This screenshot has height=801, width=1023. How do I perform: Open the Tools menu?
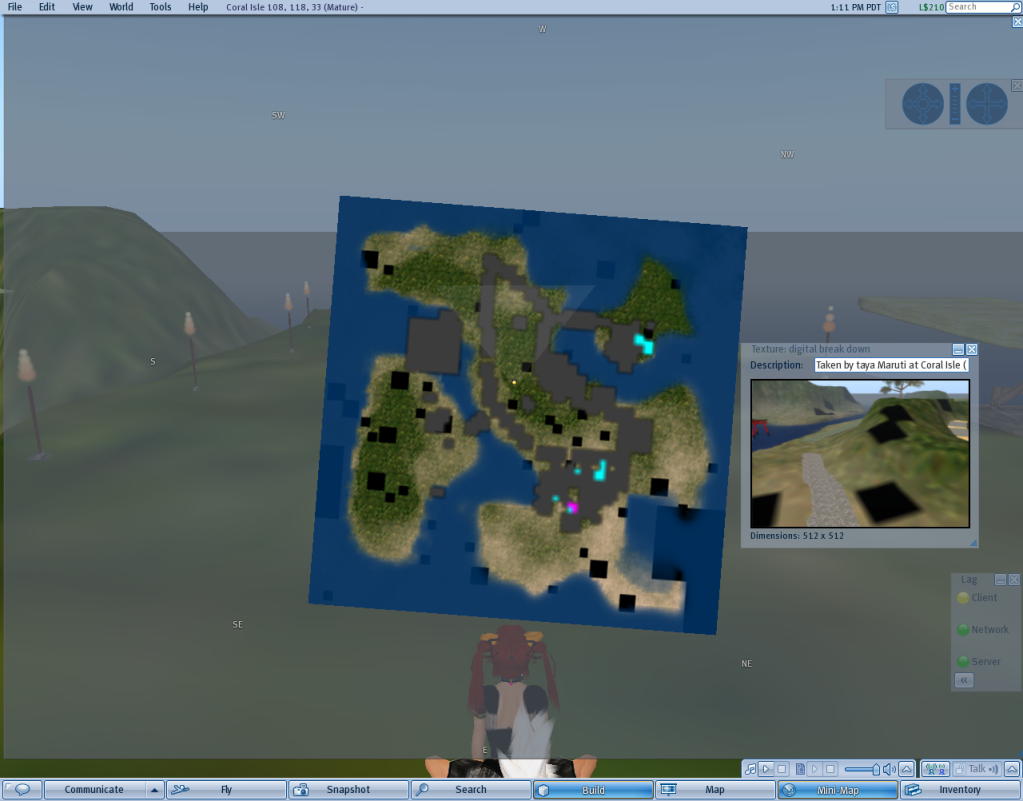tap(160, 7)
